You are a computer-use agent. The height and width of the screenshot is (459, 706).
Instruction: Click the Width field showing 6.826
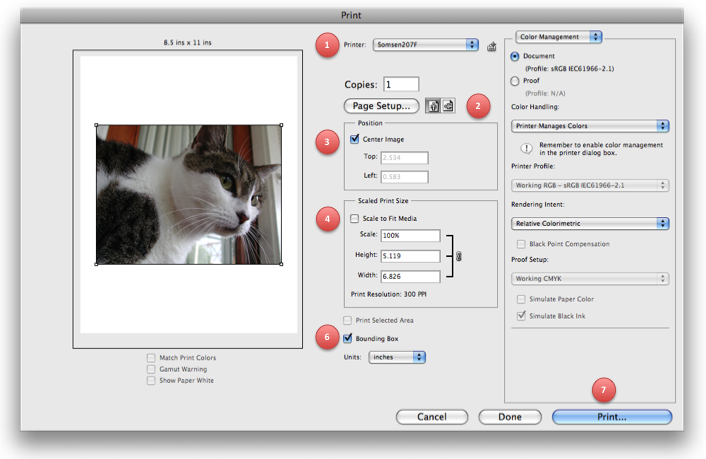coord(410,276)
